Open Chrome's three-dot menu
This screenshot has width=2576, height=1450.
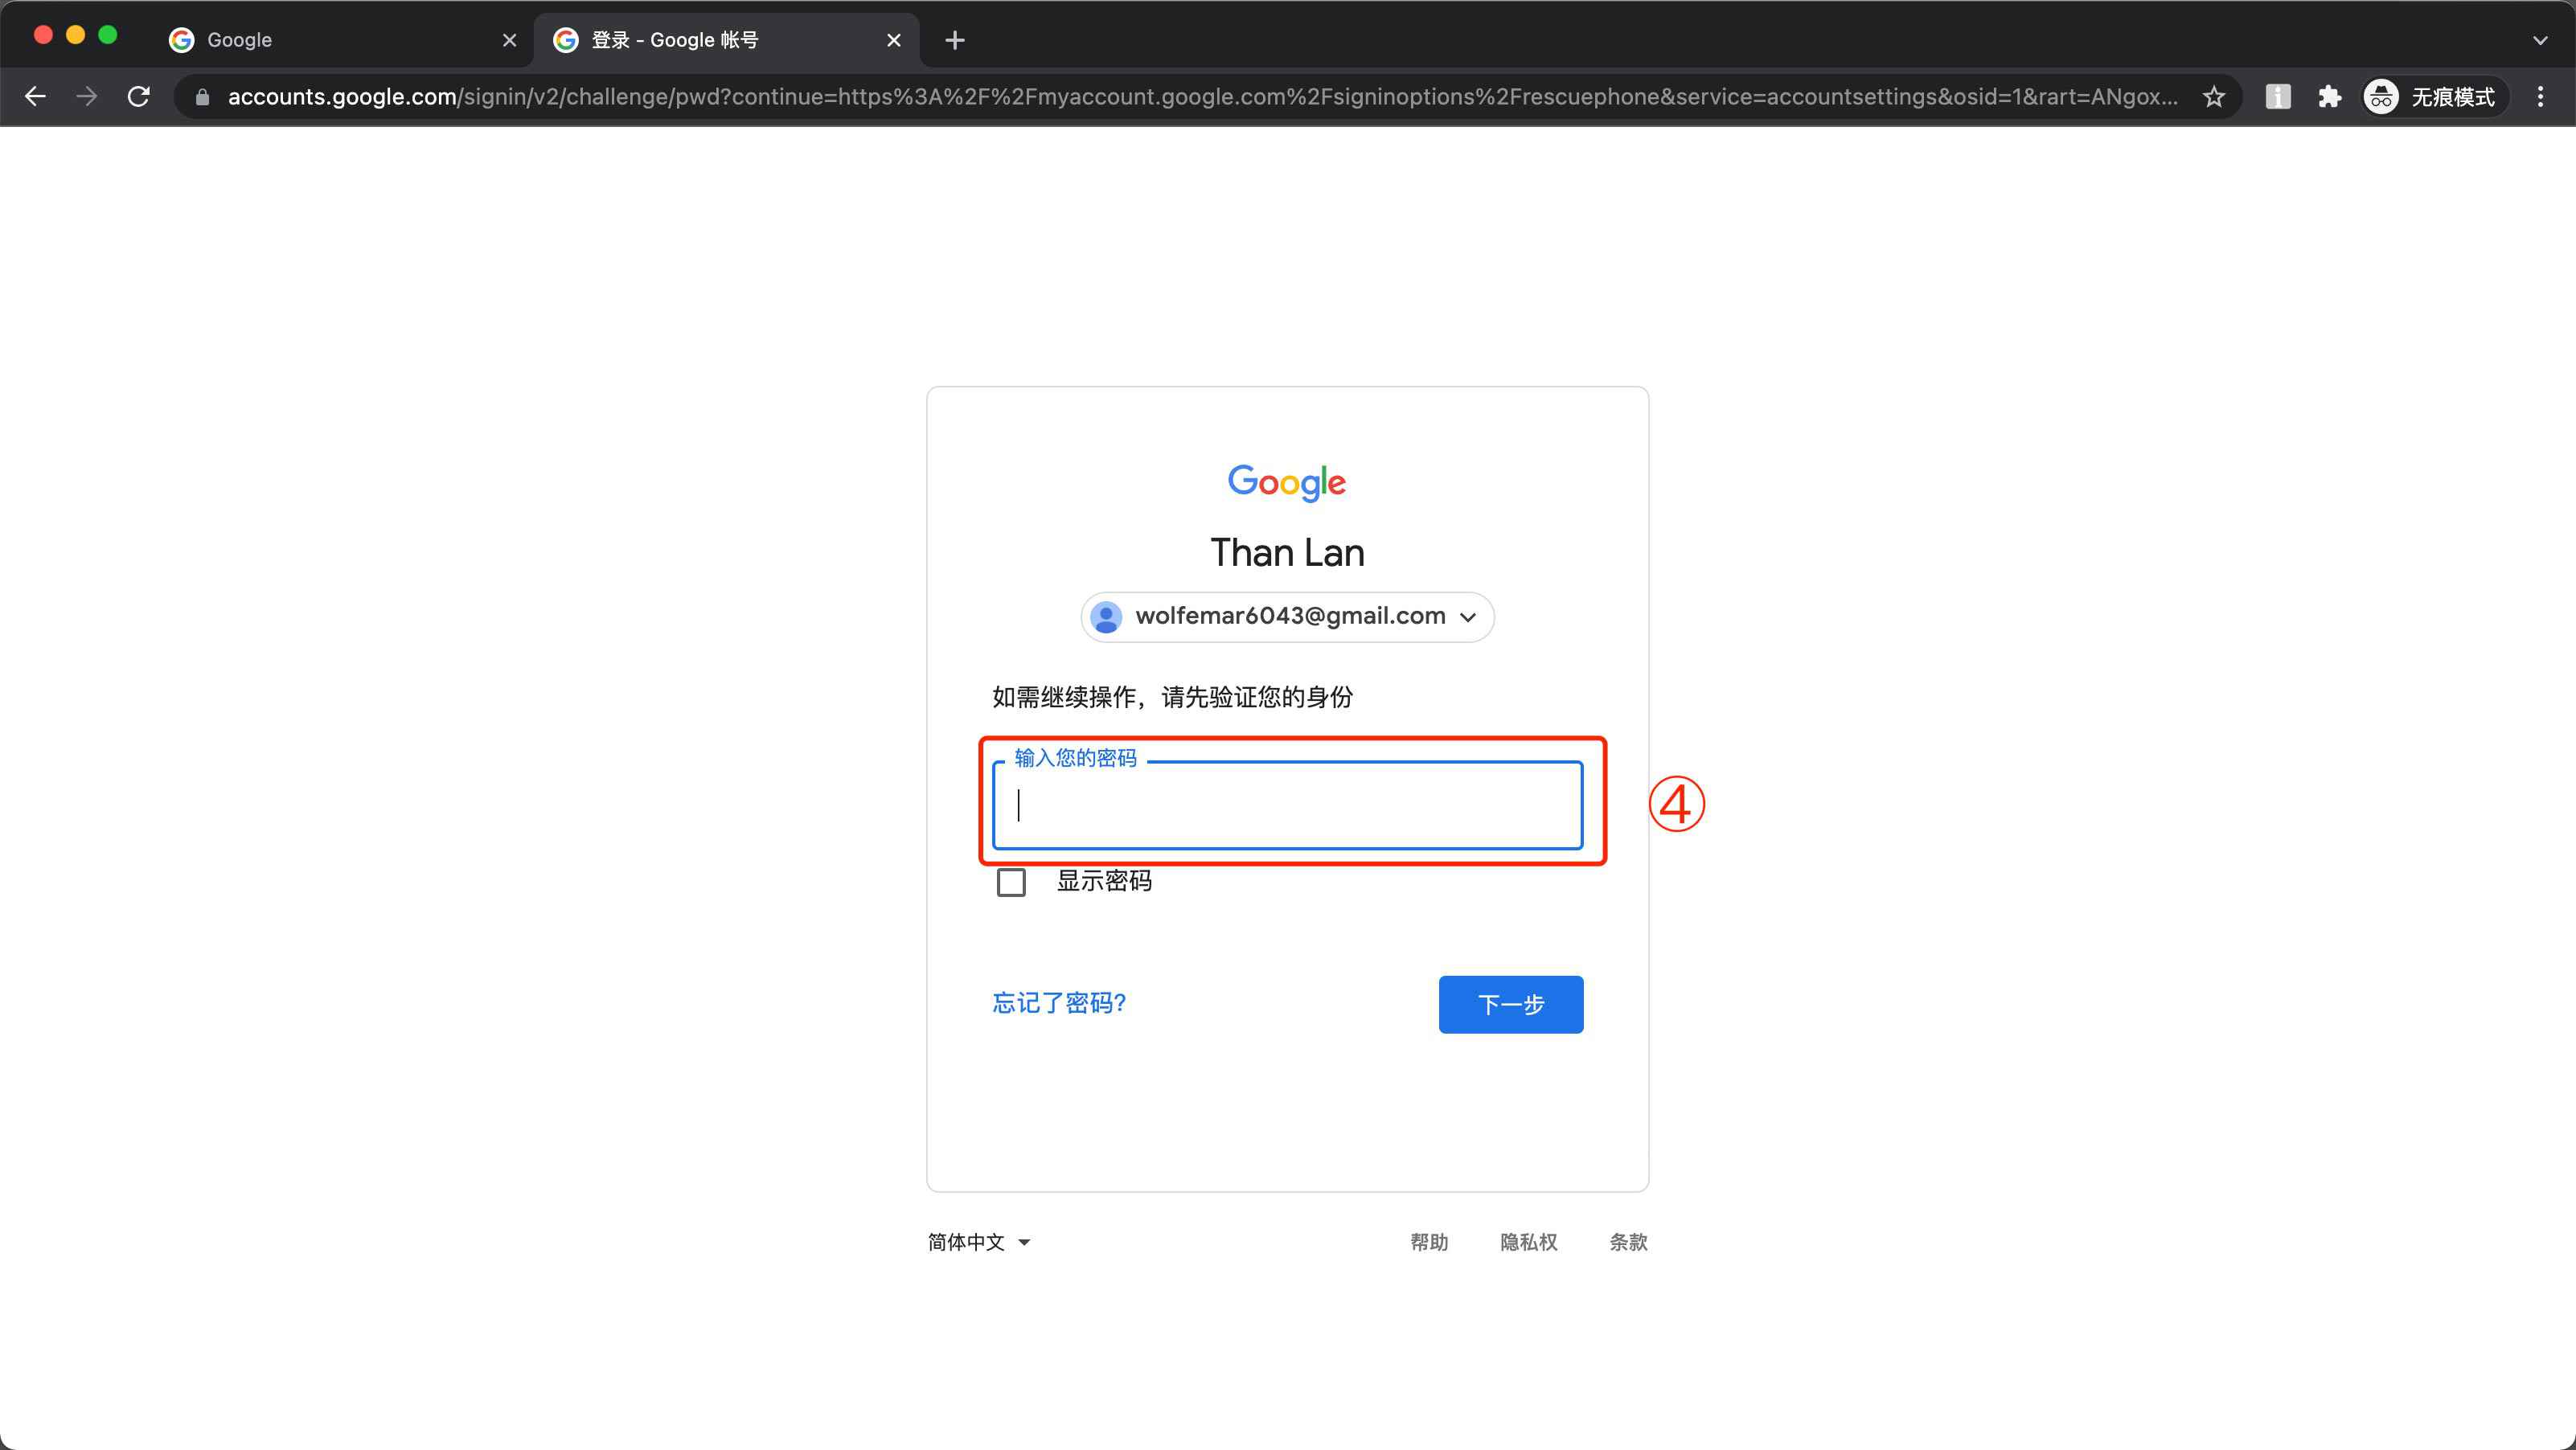[2541, 96]
